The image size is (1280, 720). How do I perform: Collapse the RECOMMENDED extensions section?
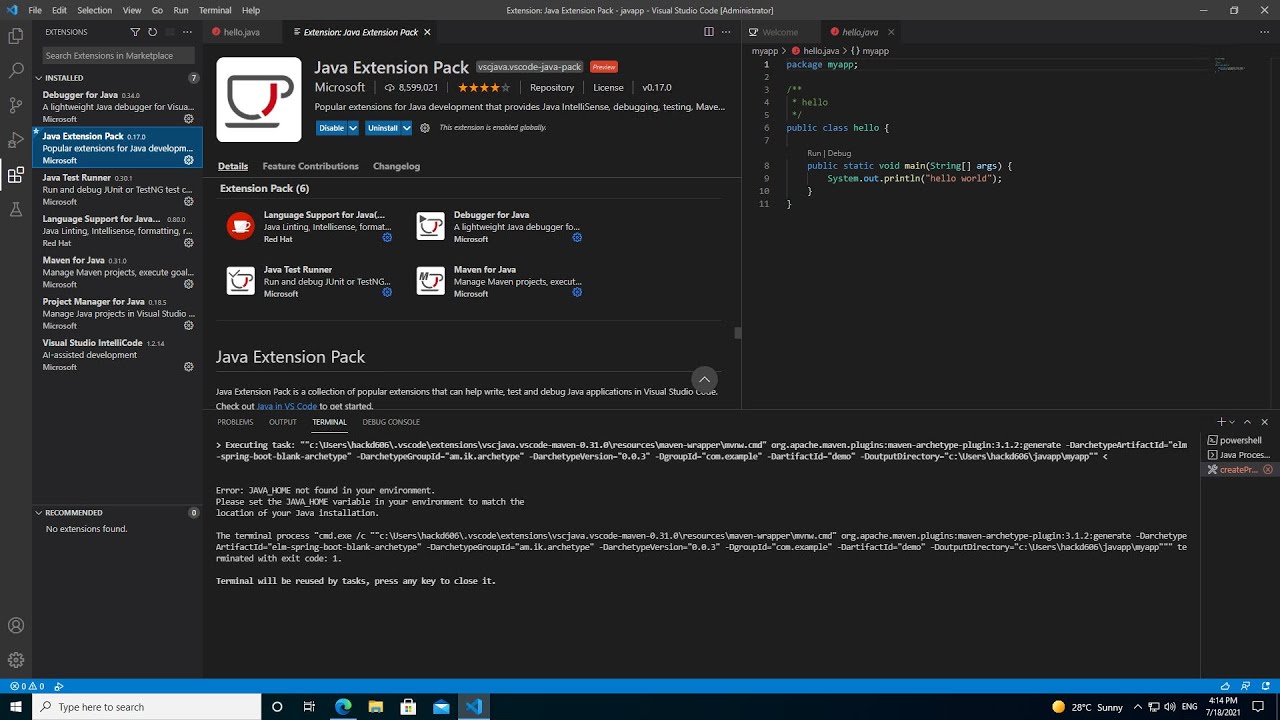pos(39,513)
